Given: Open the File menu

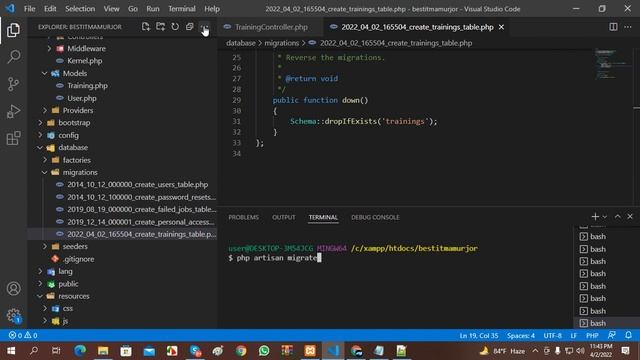Looking at the screenshot, I should coord(29,9).
